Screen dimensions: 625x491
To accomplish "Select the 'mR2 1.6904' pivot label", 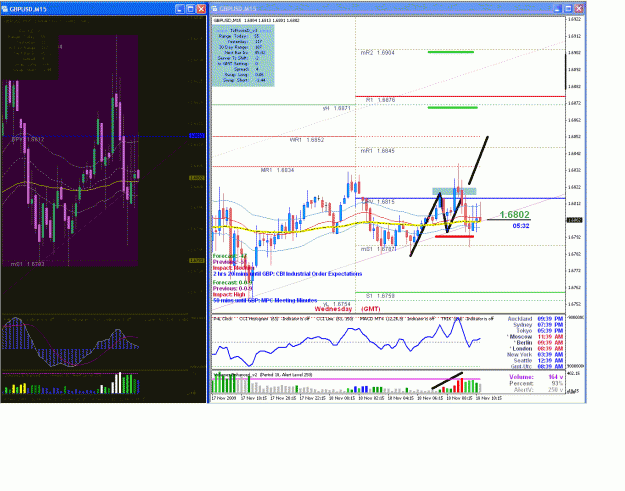I will pyautogui.click(x=377, y=53).
